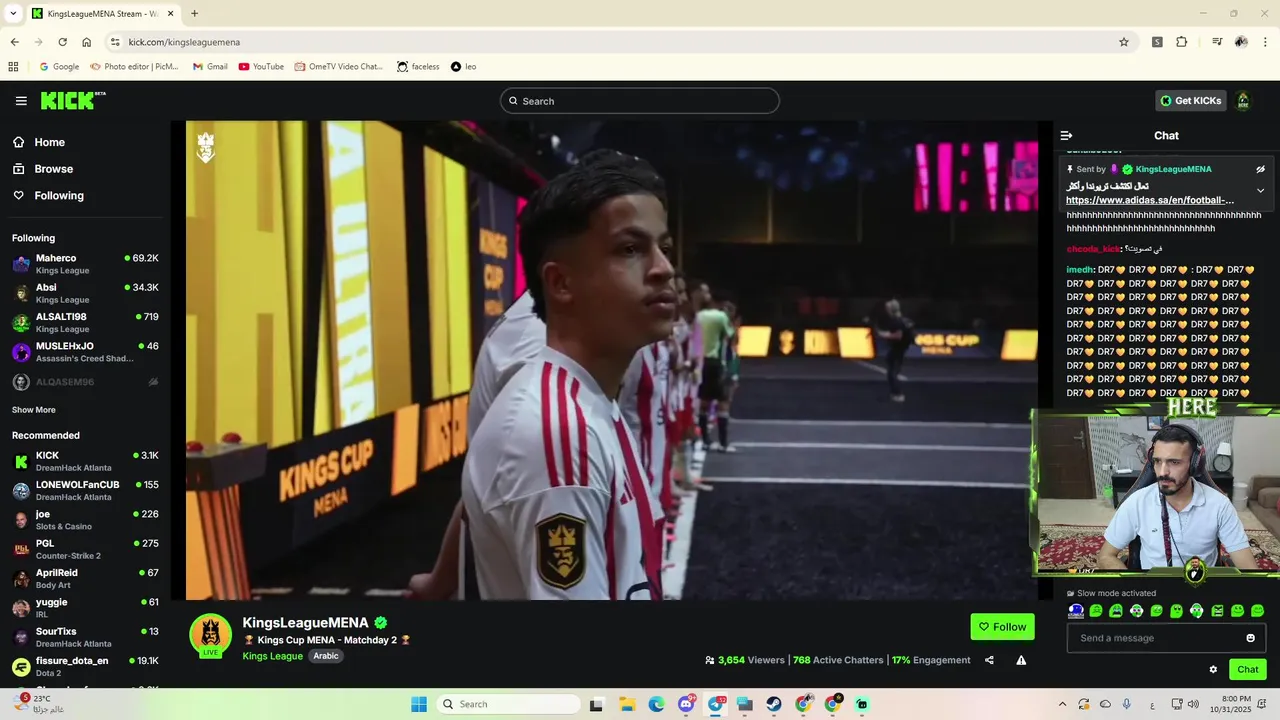1280x720 pixels.
Task: Click the Send a message field
Action: (1166, 638)
